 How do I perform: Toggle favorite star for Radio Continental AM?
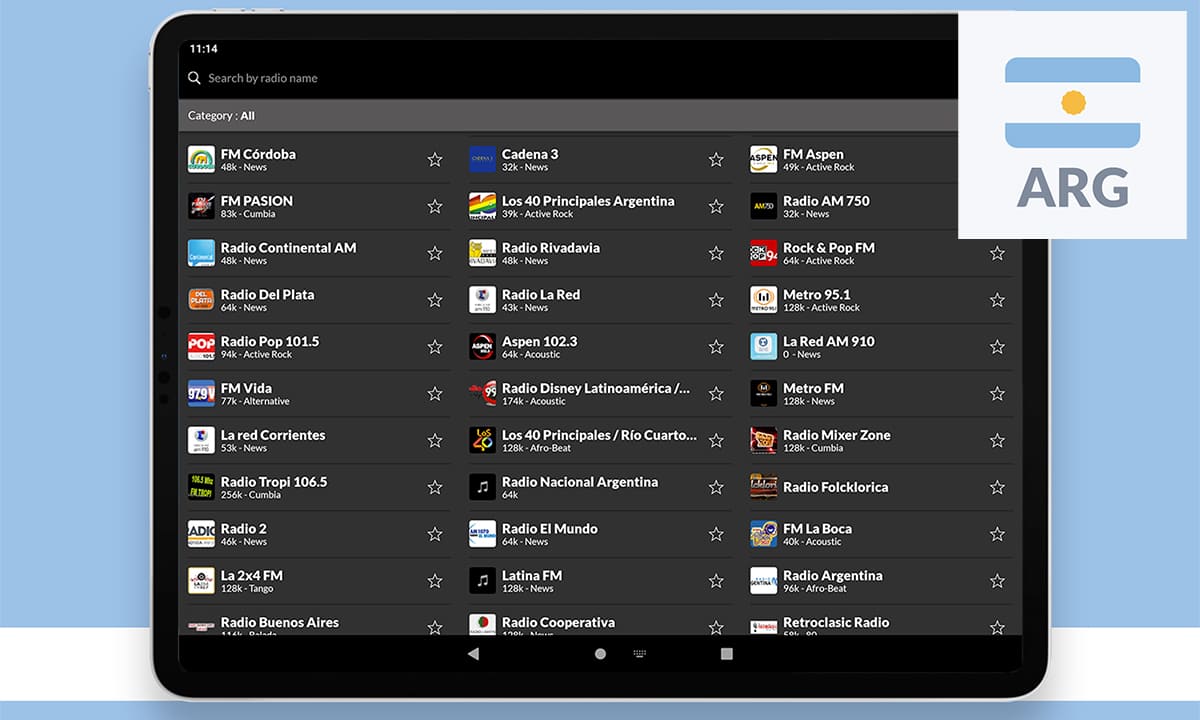click(x=435, y=254)
